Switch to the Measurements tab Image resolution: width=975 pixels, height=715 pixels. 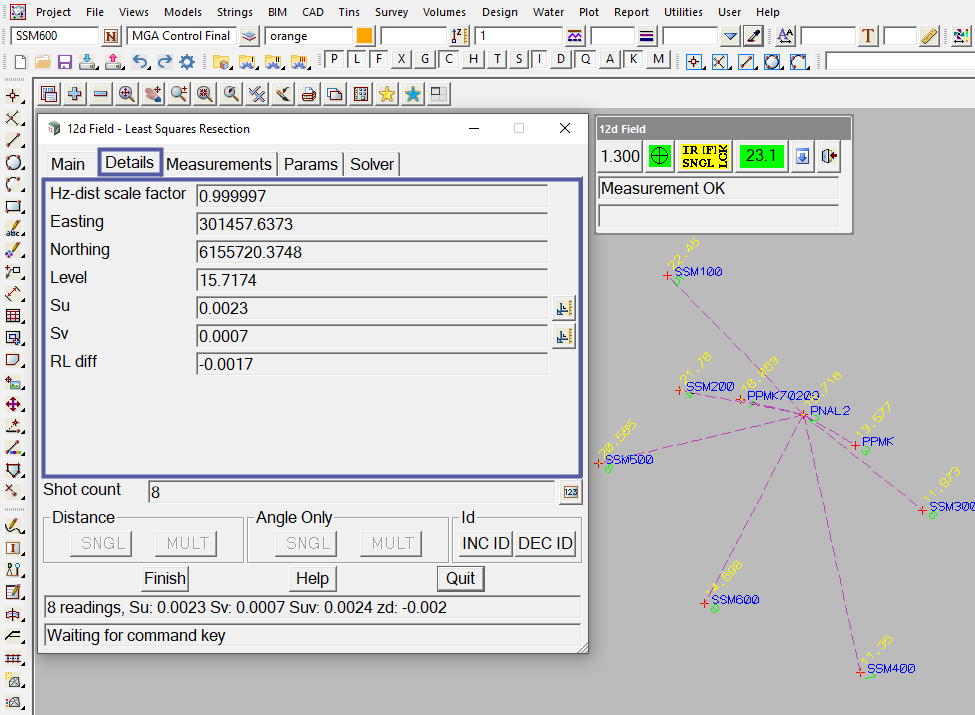pos(219,164)
